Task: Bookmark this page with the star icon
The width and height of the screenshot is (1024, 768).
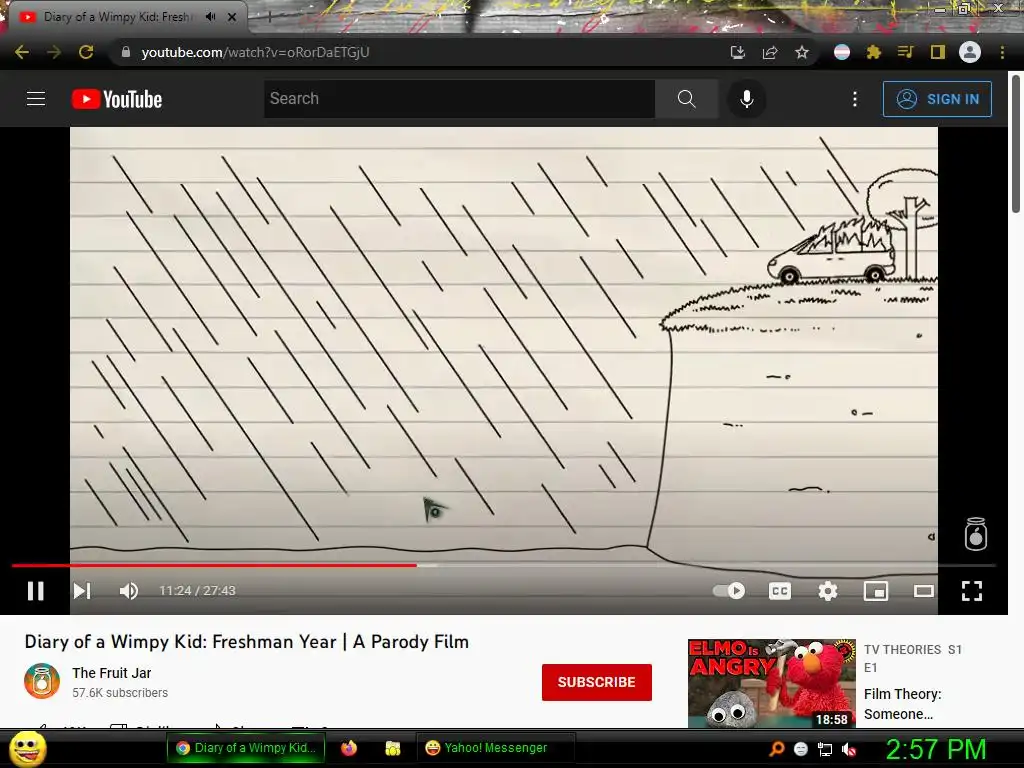Action: [802, 52]
